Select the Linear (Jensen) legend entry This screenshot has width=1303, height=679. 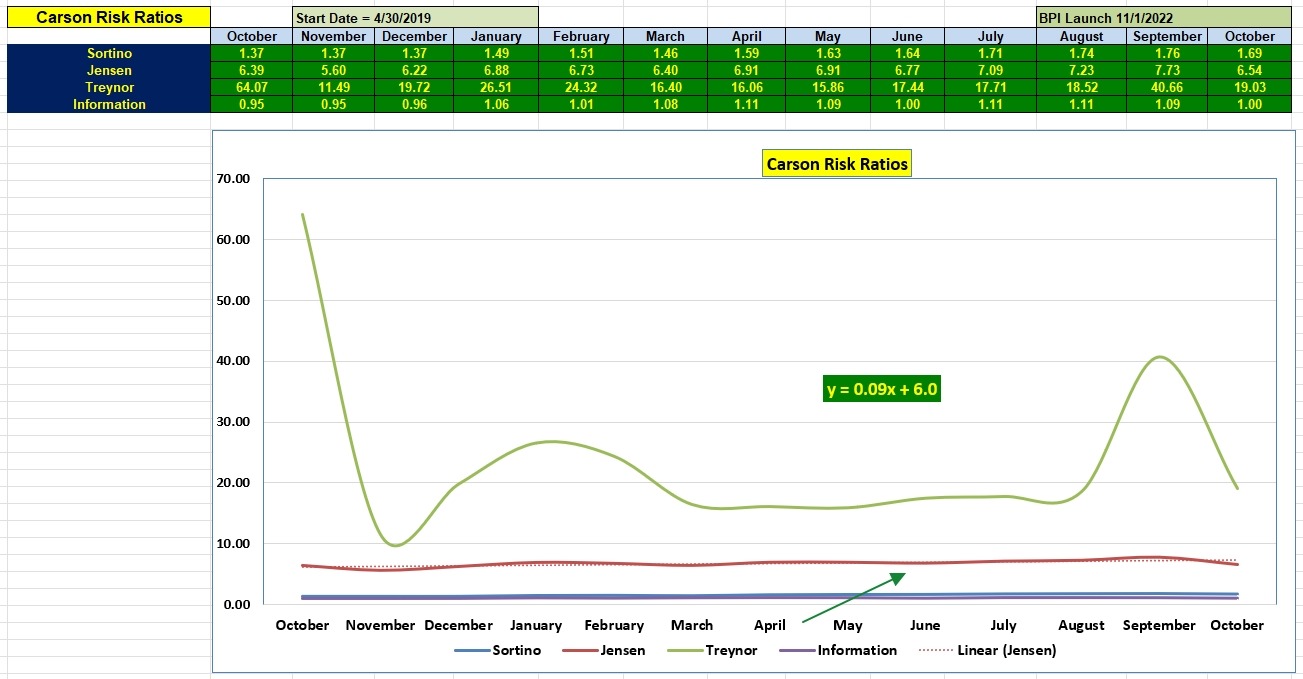coord(987,650)
